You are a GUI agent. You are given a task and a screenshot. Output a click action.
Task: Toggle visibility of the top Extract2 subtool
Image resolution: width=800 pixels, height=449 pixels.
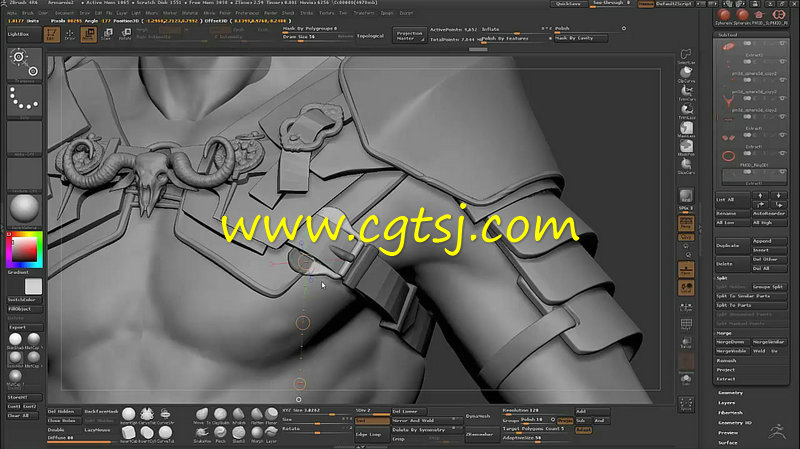[782, 43]
